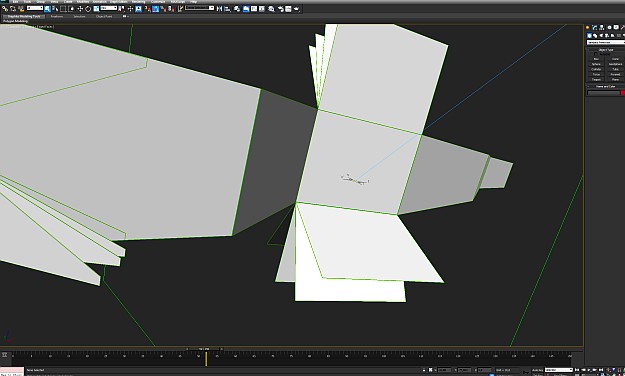Click the Sphere primitive button
The height and width of the screenshot is (376, 625).
click(x=596, y=64)
